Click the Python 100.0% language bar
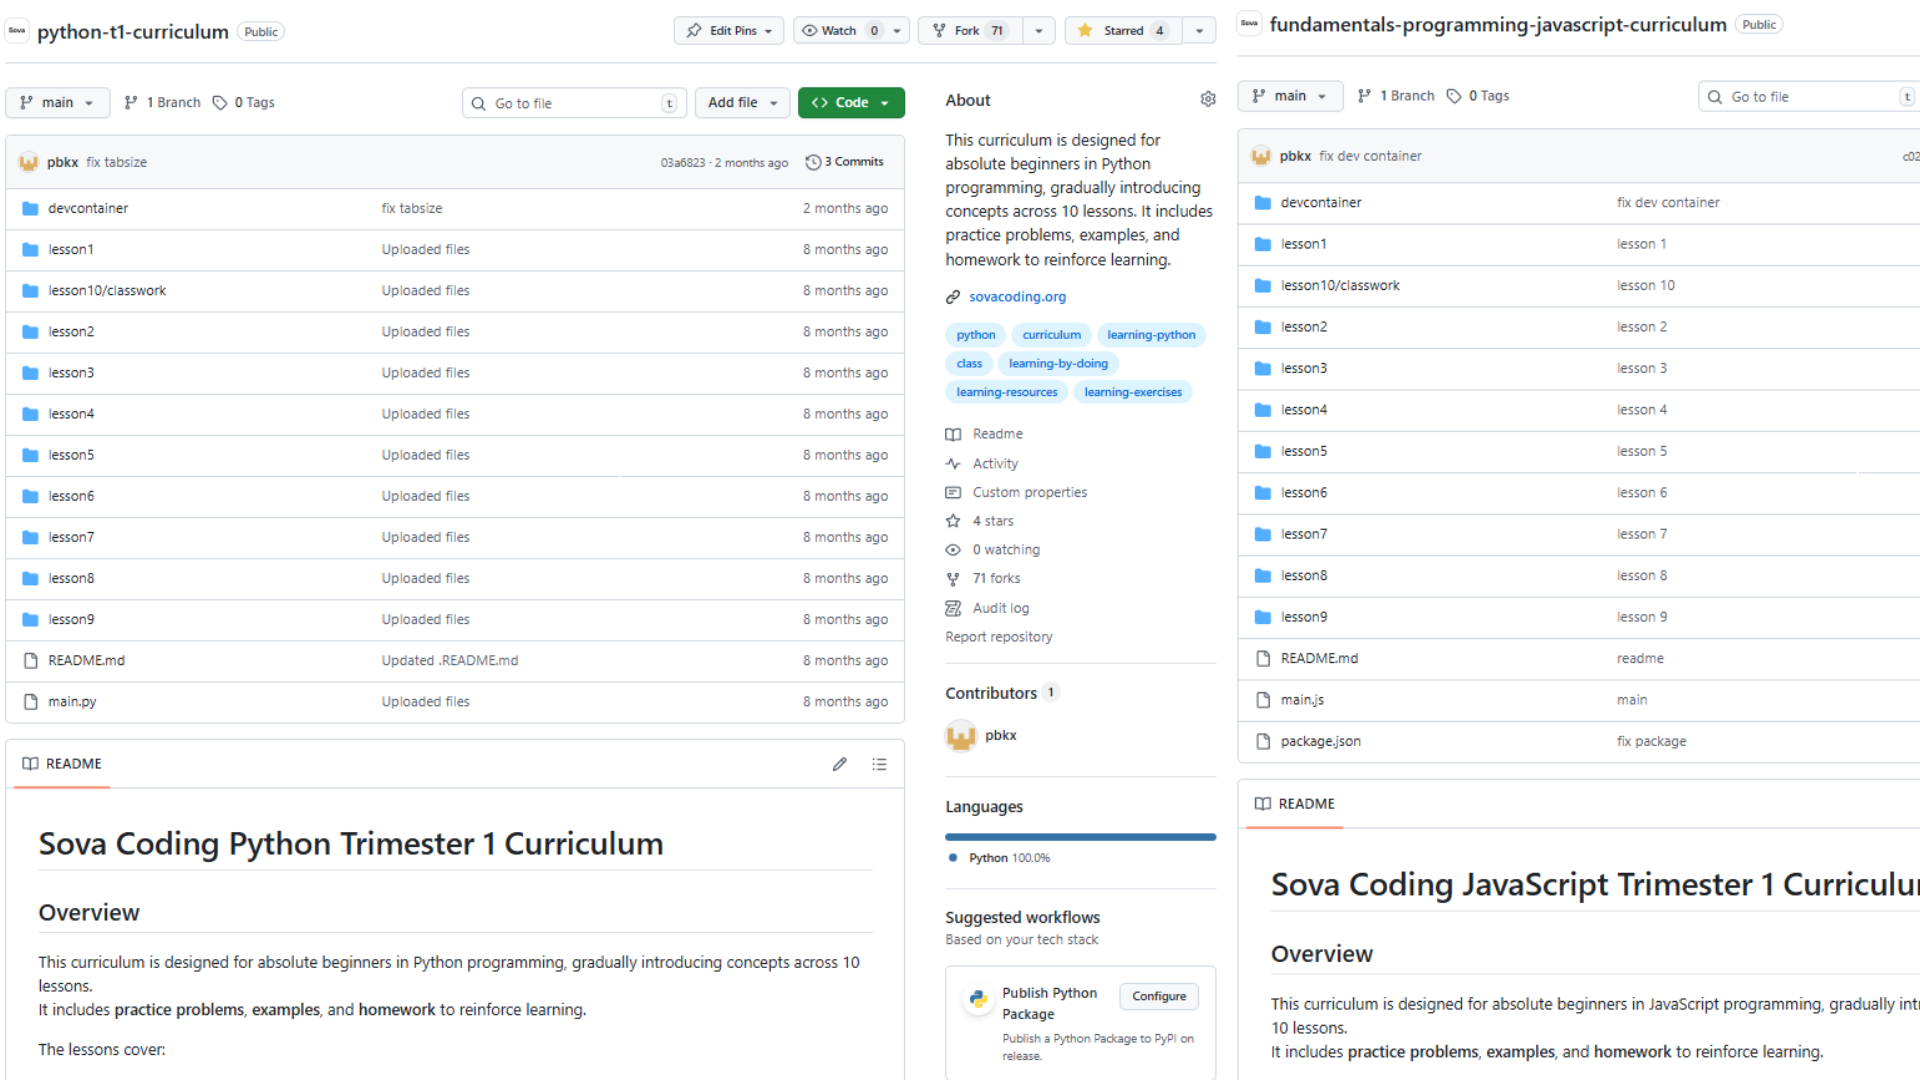Image resolution: width=1920 pixels, height=1080 pixels. pos(1080,837)
